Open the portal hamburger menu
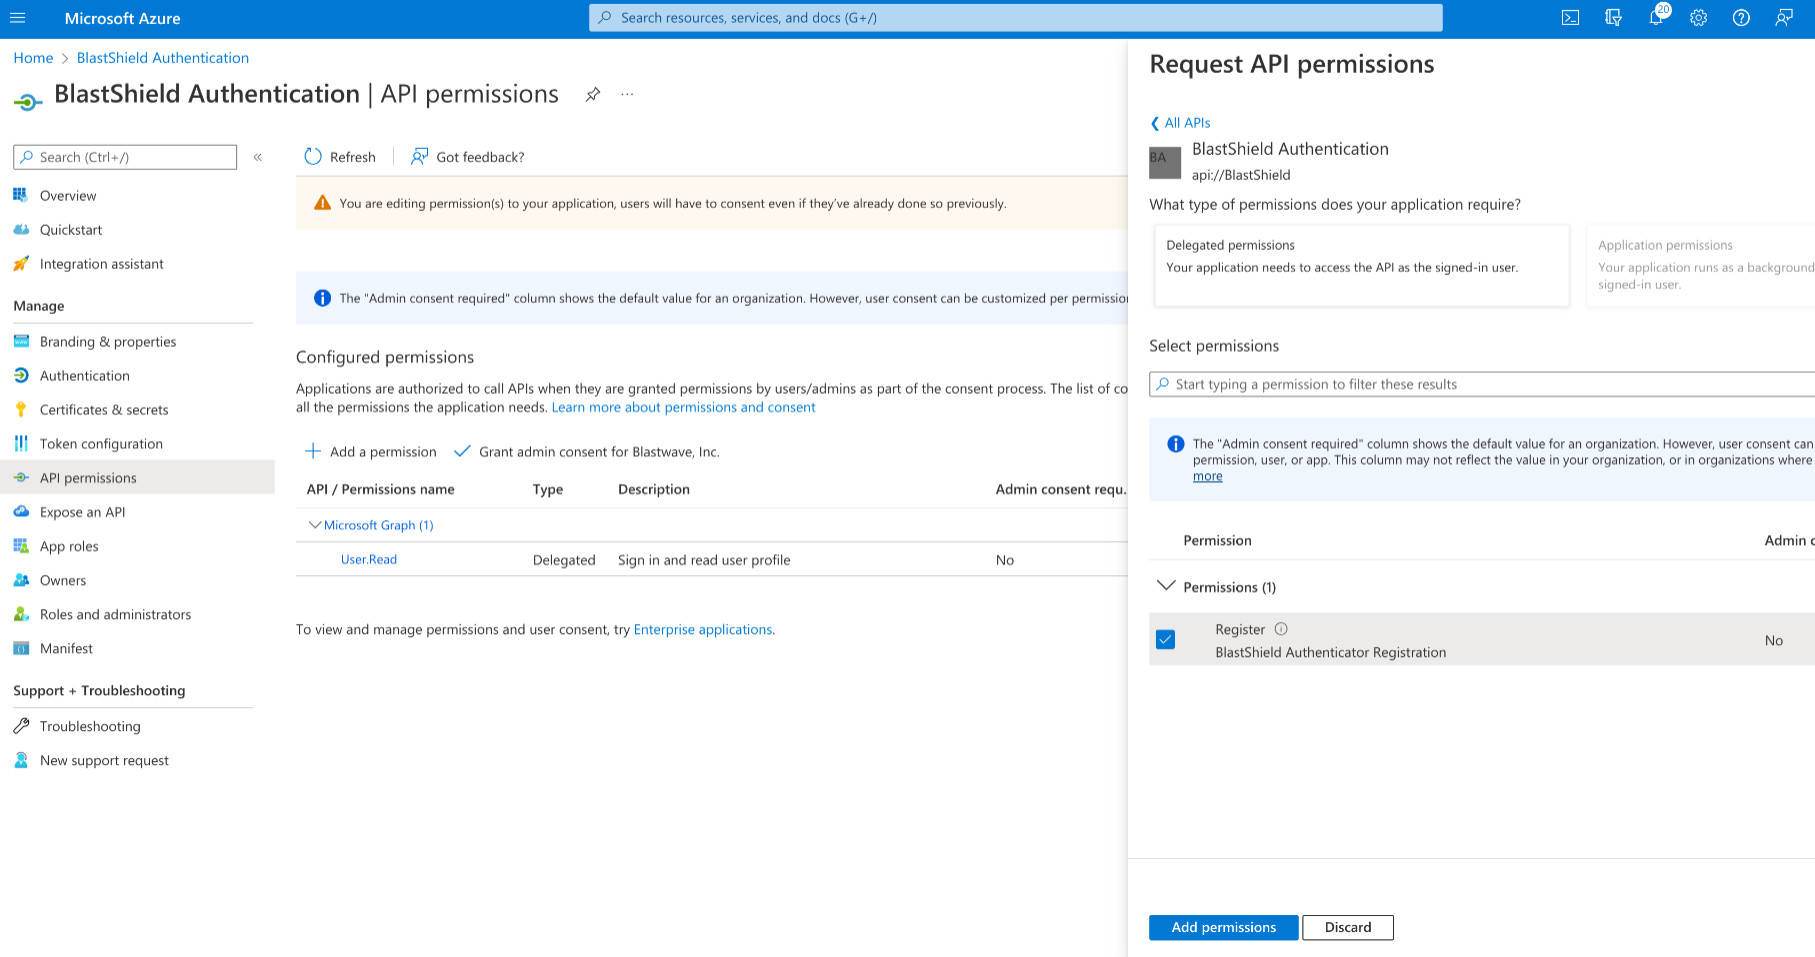This screenshot has width=1815, height=957. coord(17,17)
